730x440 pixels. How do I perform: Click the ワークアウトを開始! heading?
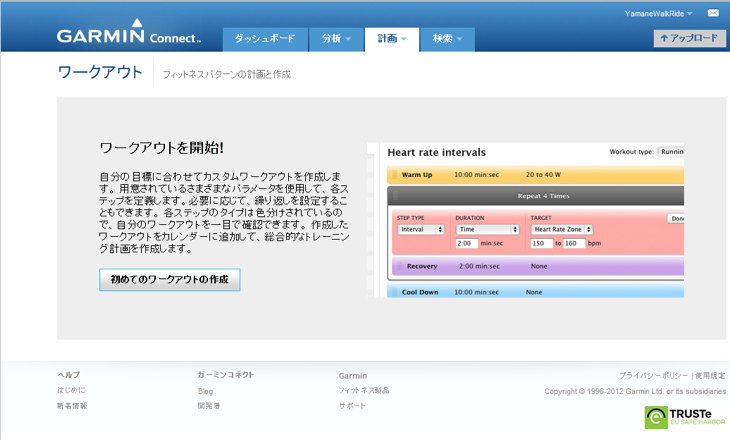[162, 148]
